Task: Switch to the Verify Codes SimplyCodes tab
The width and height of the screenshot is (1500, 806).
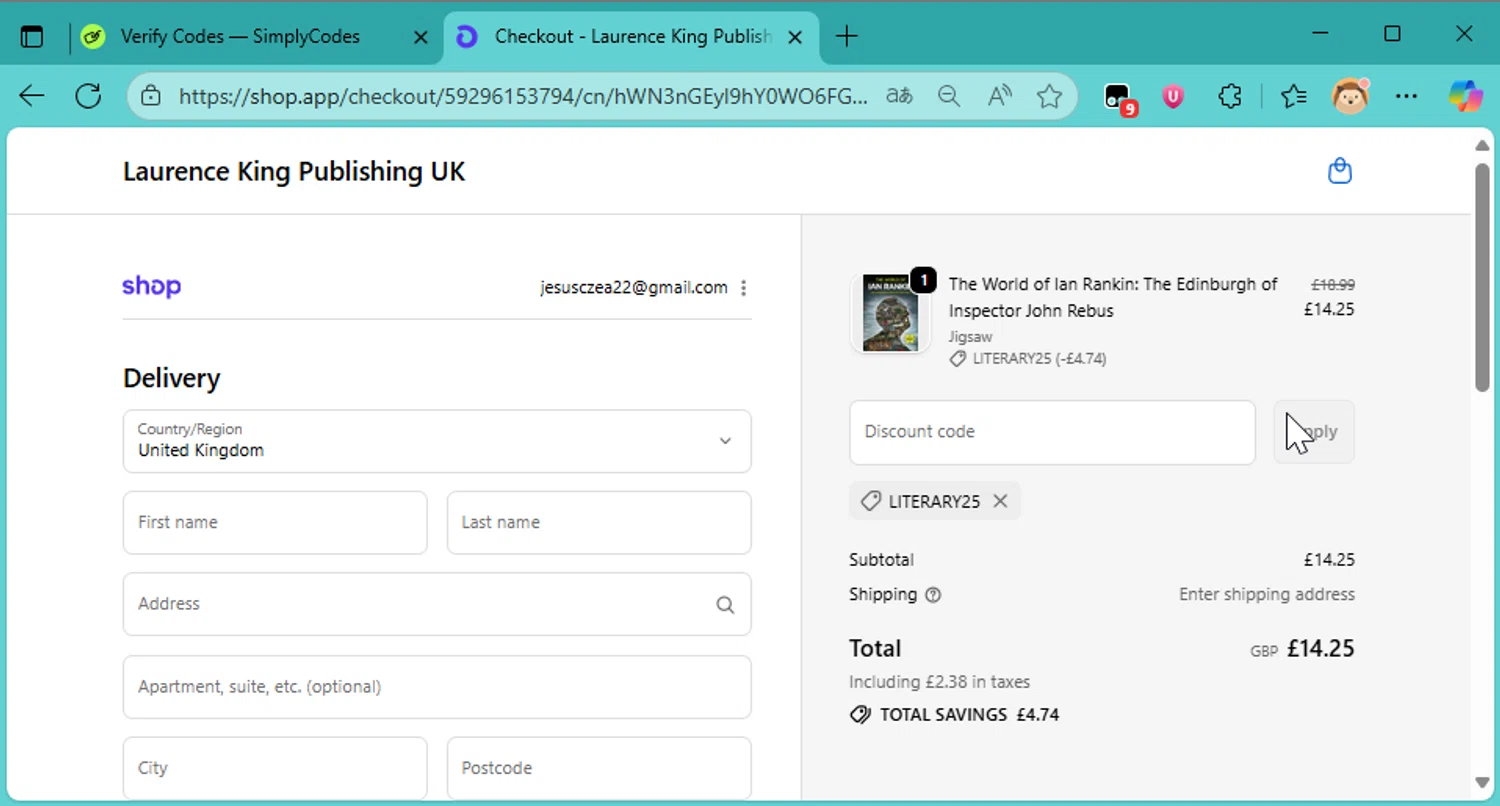Action: coord(240,37)
